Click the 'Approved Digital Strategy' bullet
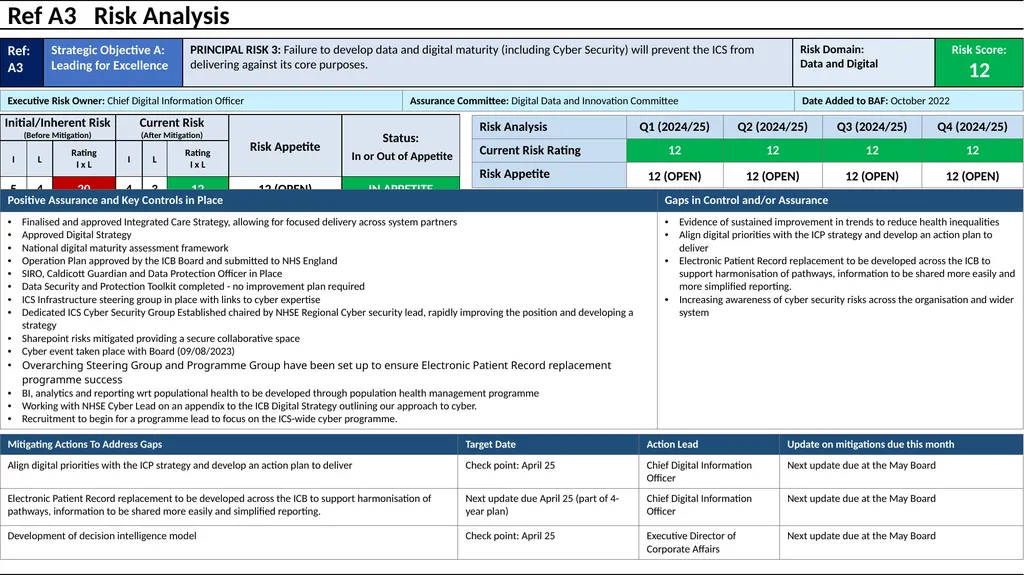This screenshot has width=1024, height=575. point(76,235)
